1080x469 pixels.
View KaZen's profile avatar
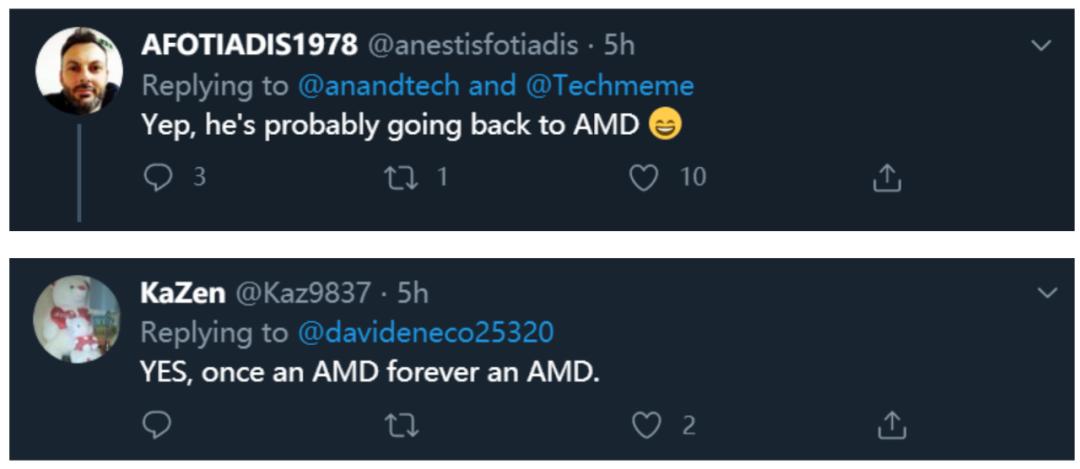coord(76,317)
